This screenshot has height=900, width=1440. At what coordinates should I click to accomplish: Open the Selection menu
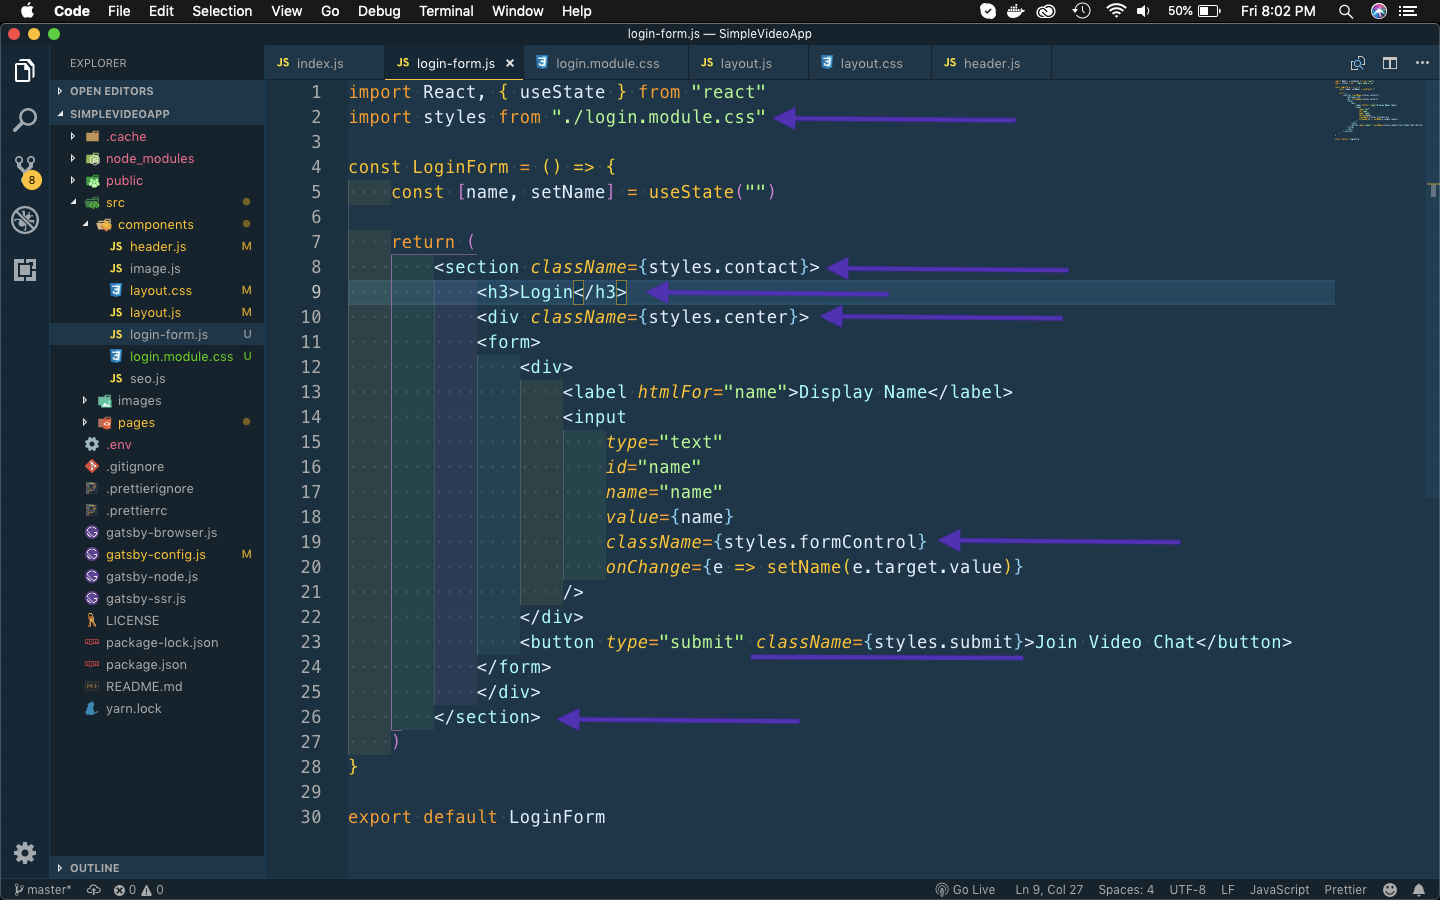point(222,11)
